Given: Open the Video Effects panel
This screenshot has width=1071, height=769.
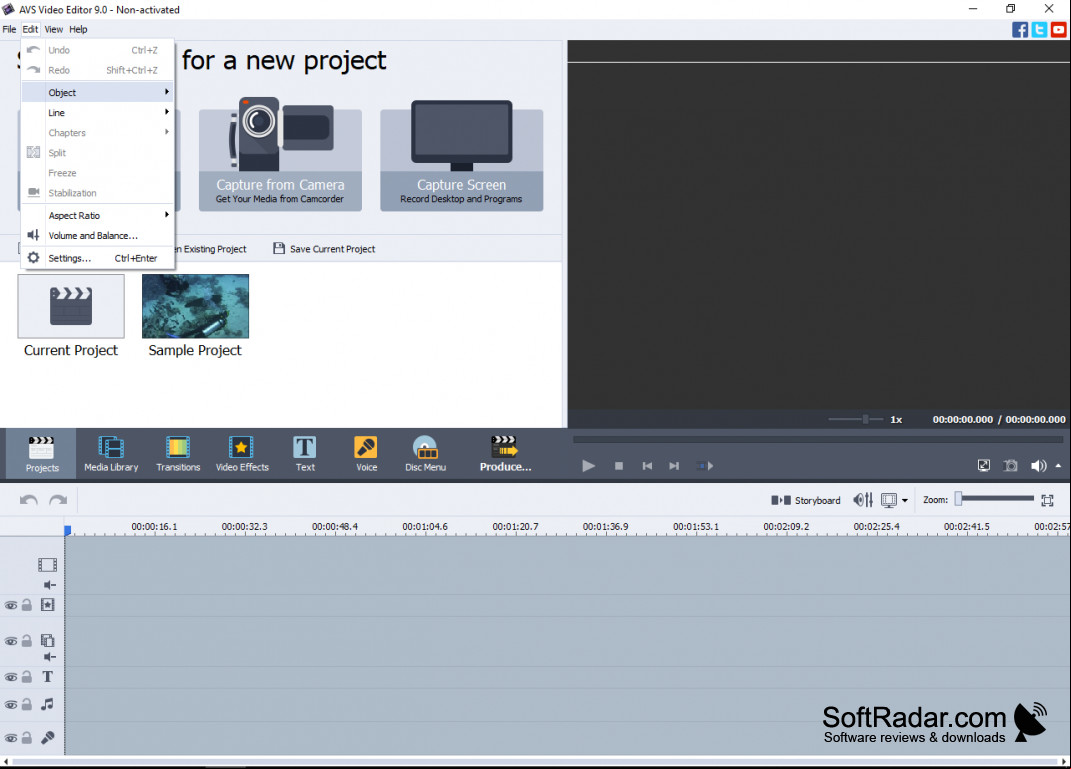Looking at the screenshot, I should click(242, 453).
